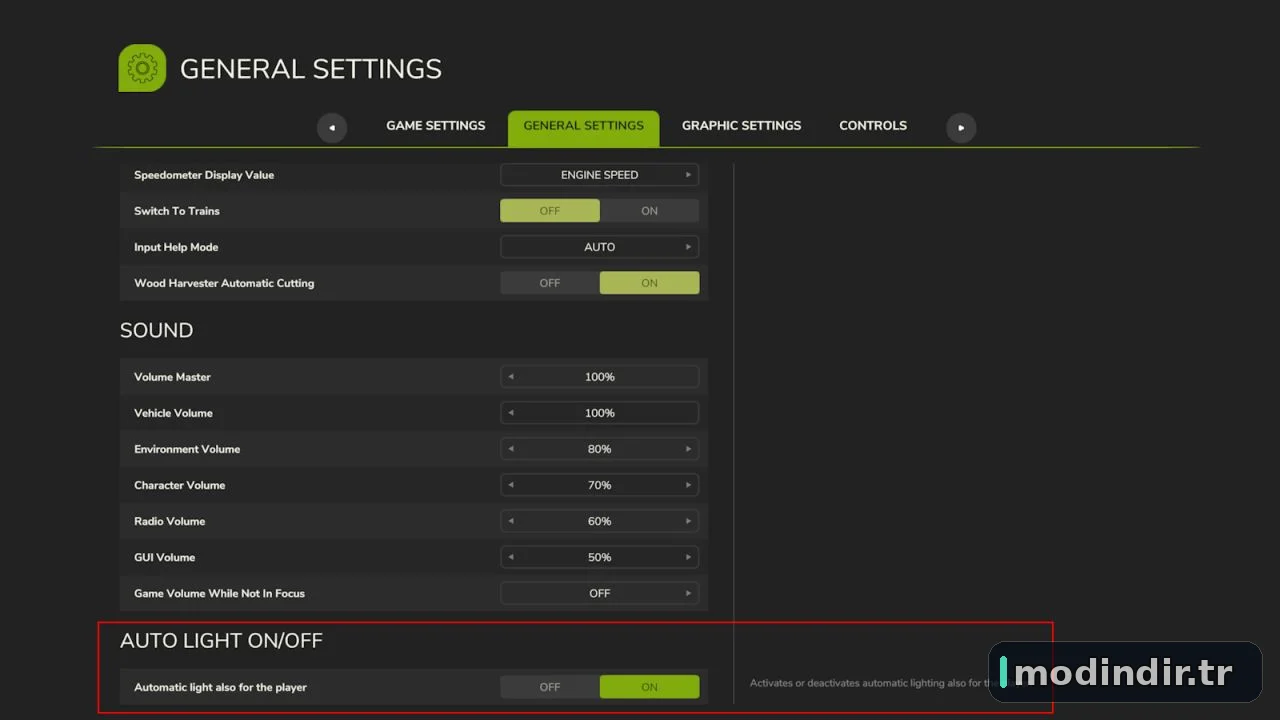
Task: Select the General Settings tab
Action: pos(584,127)
